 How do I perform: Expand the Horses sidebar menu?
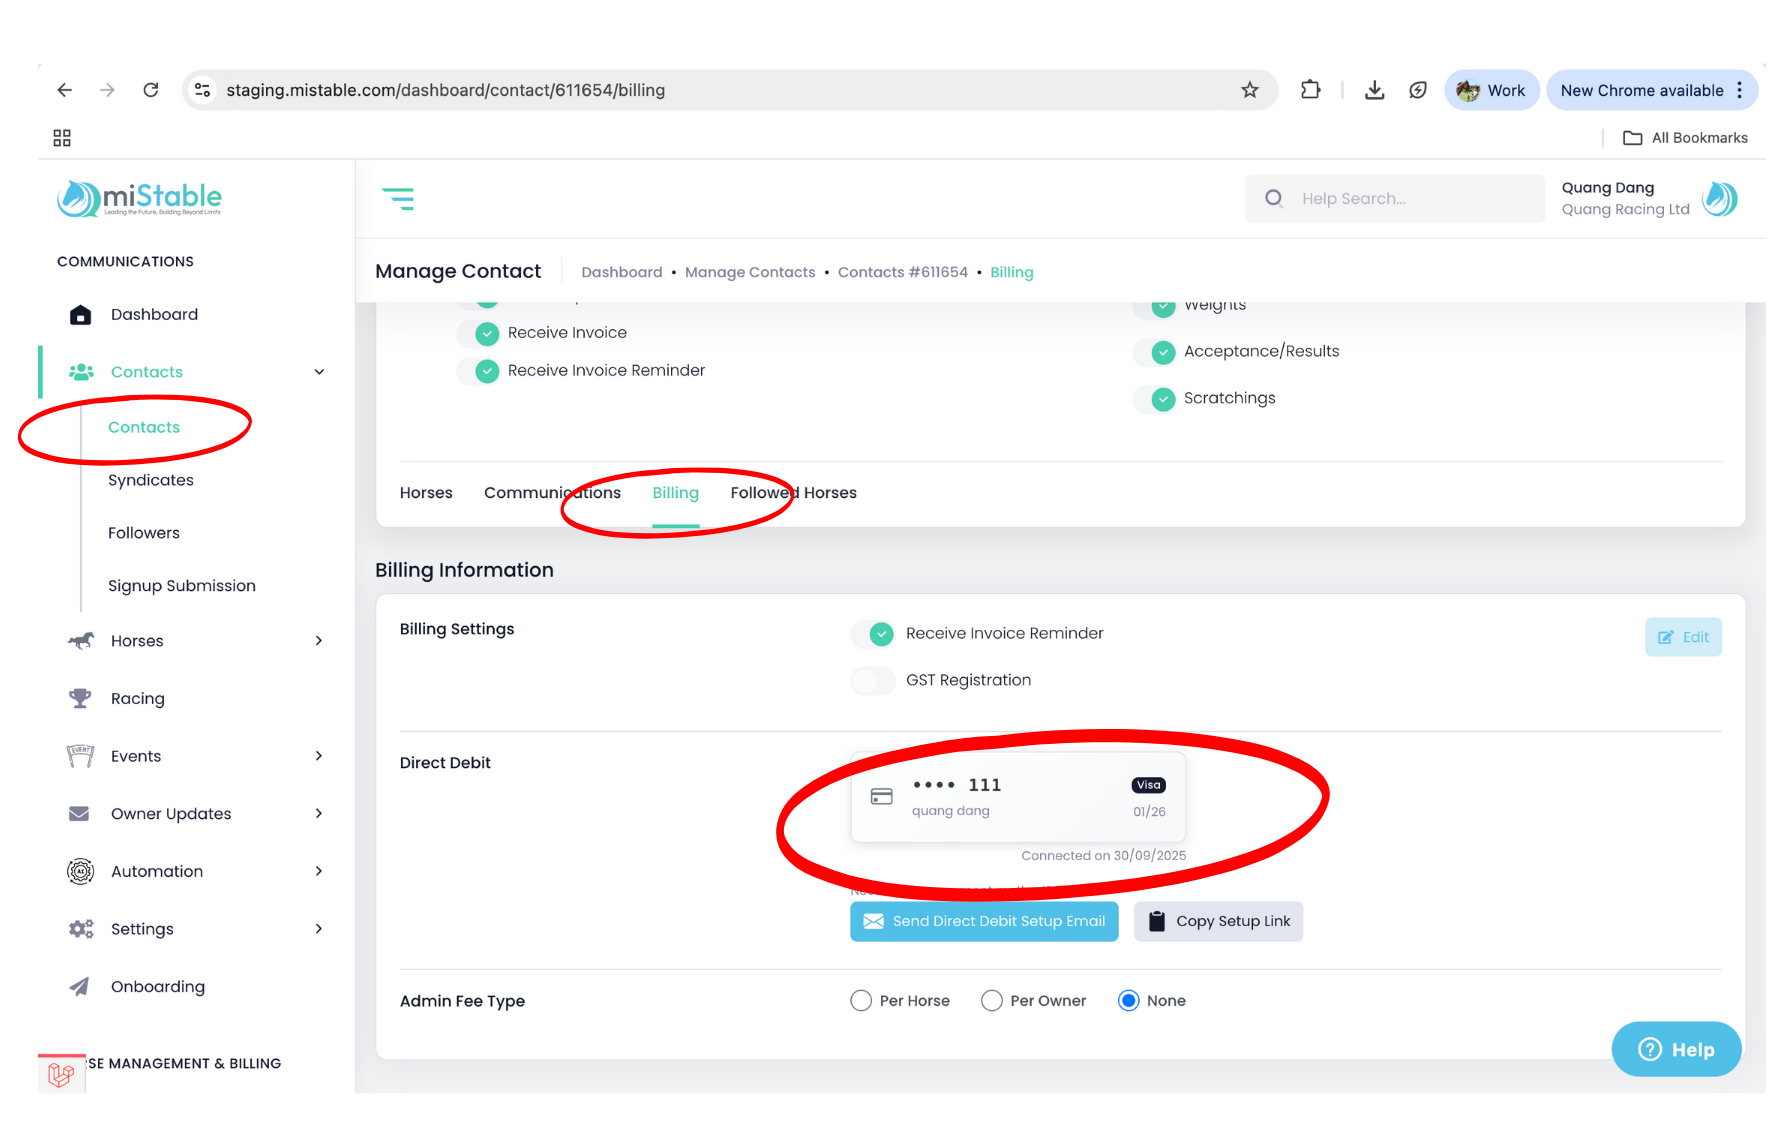(319, 641)
